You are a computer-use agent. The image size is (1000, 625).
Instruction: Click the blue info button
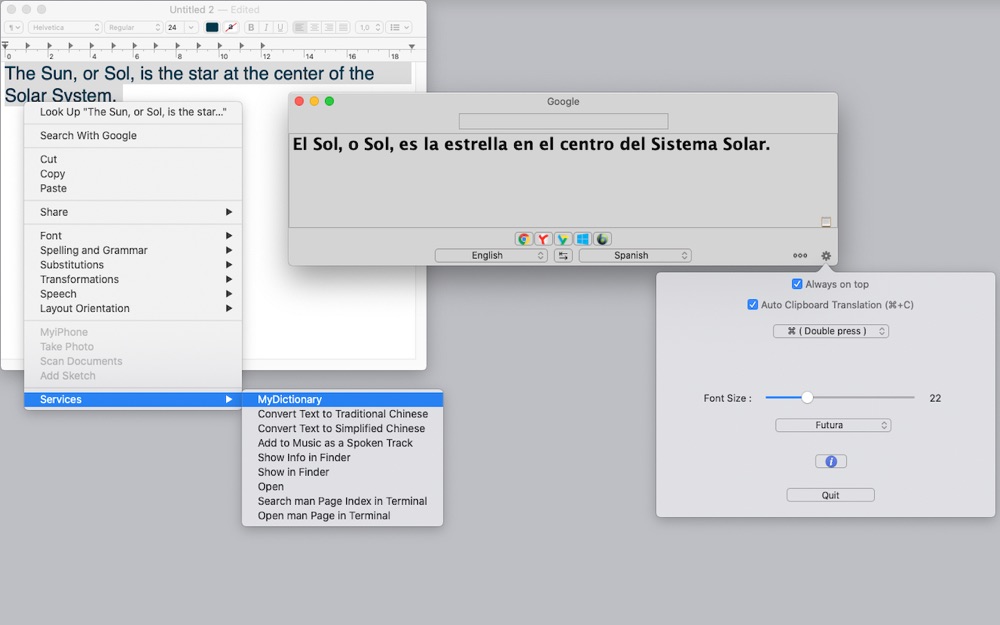tap(830, 461)
